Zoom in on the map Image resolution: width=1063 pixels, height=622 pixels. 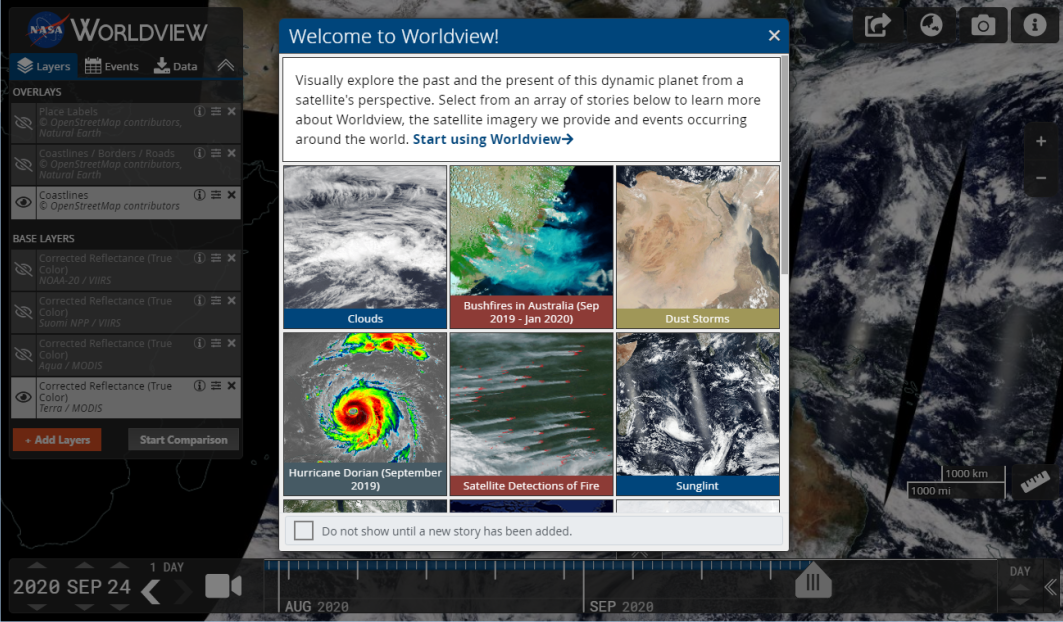[x=1041, y=141]
